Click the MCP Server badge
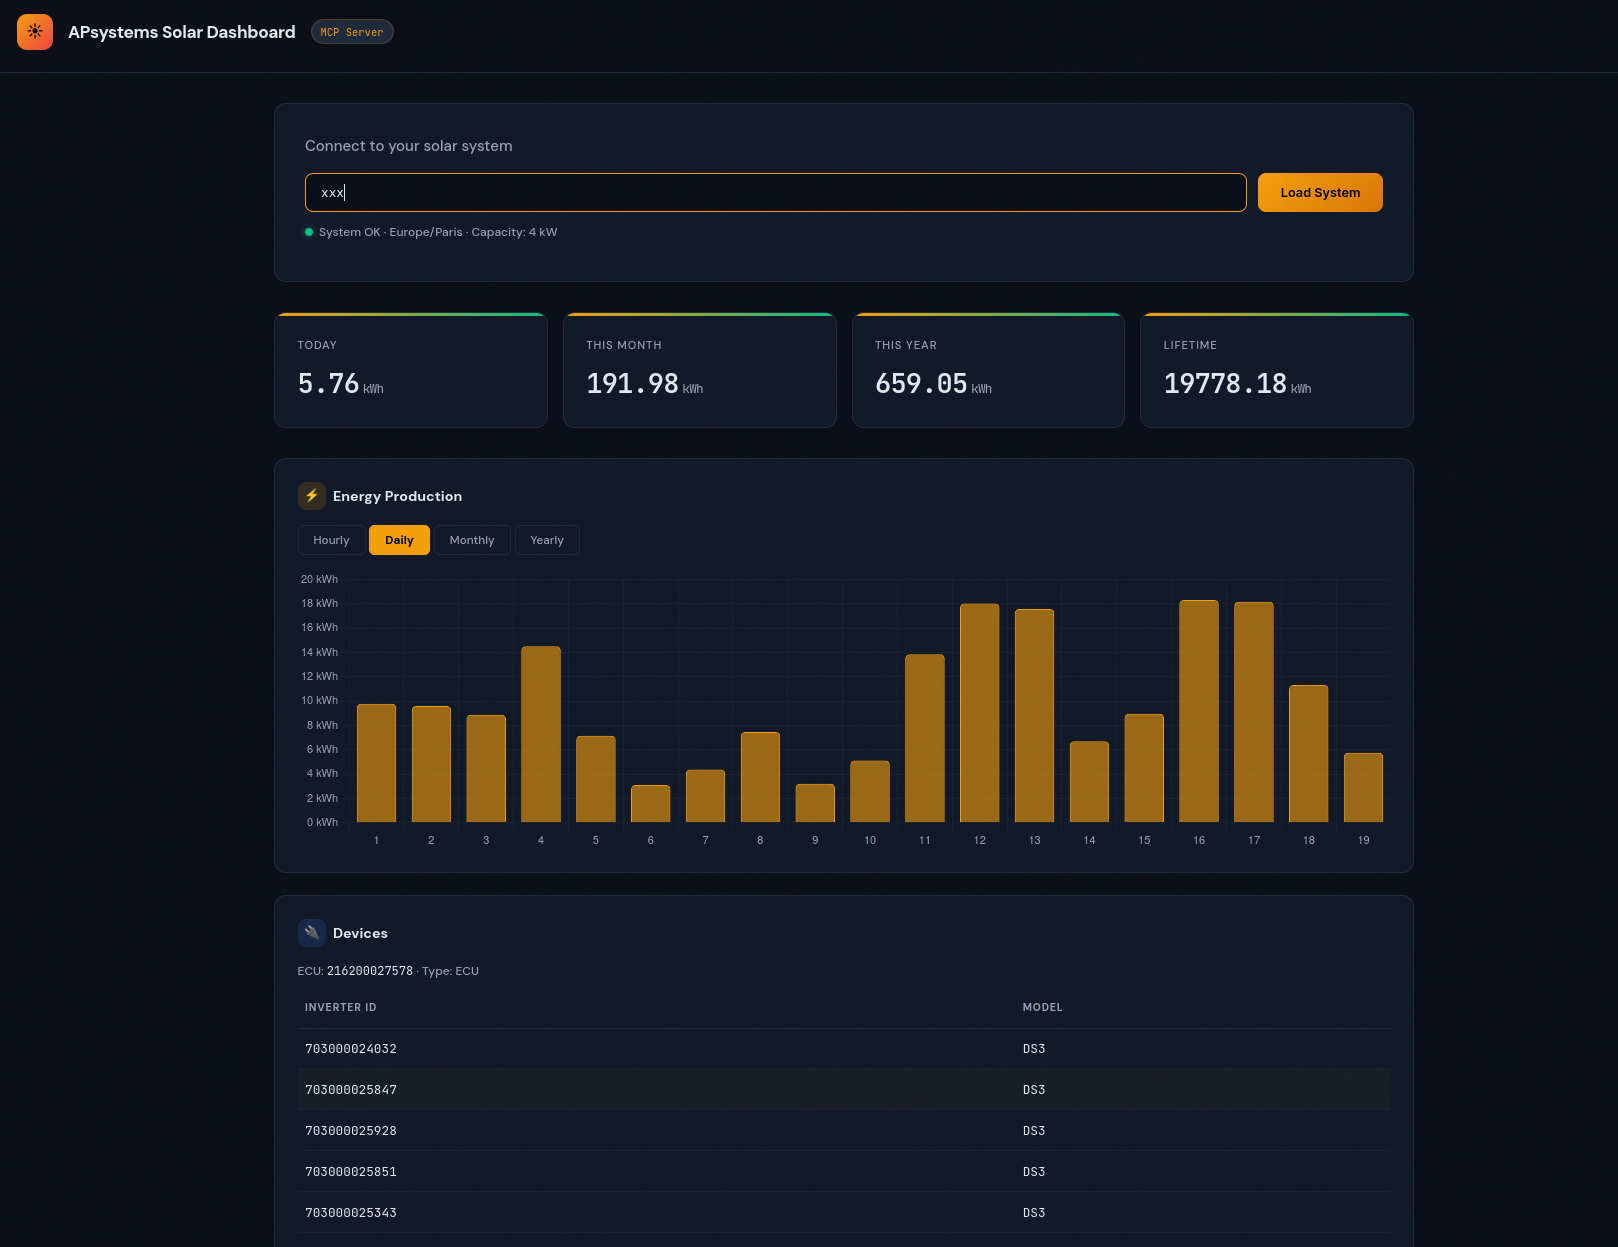1618x1247 pixels. [x=352, y=32]
